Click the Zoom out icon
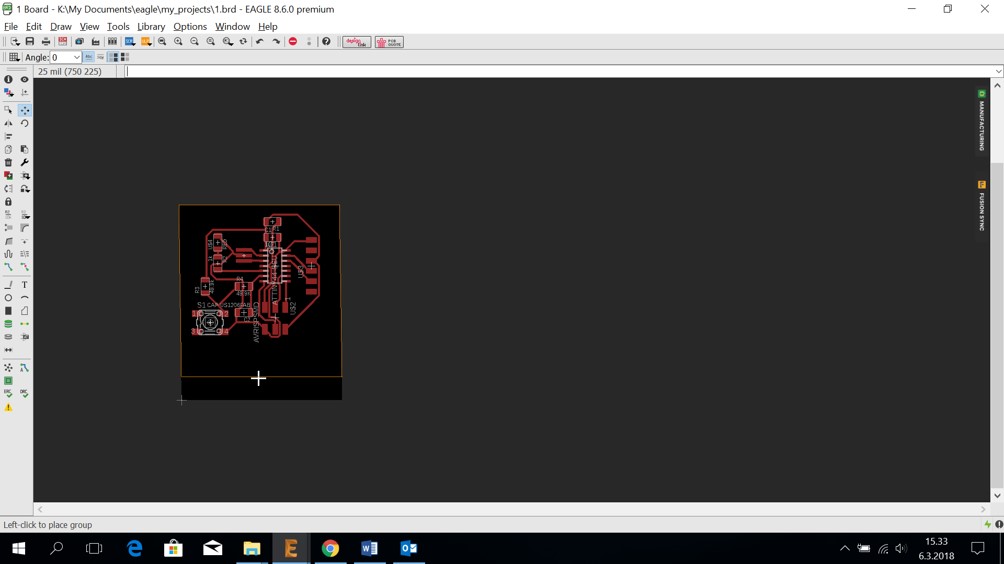 click(194, 42)
